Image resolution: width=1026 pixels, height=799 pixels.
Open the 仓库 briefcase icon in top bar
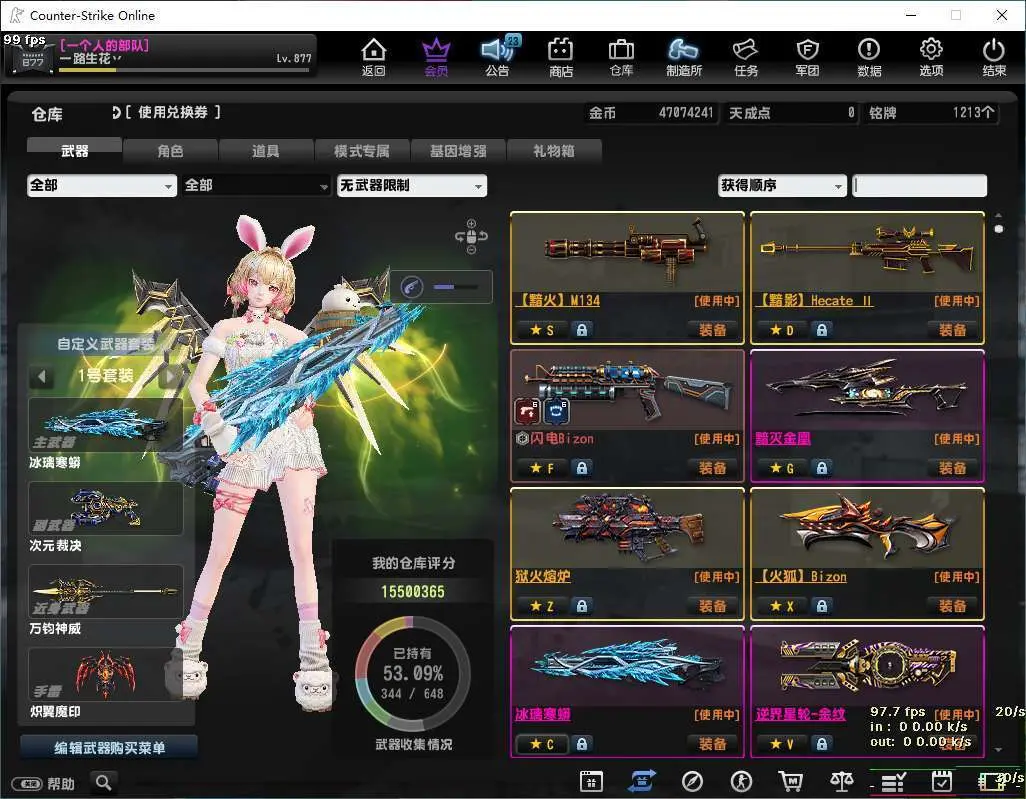(621, 58)
